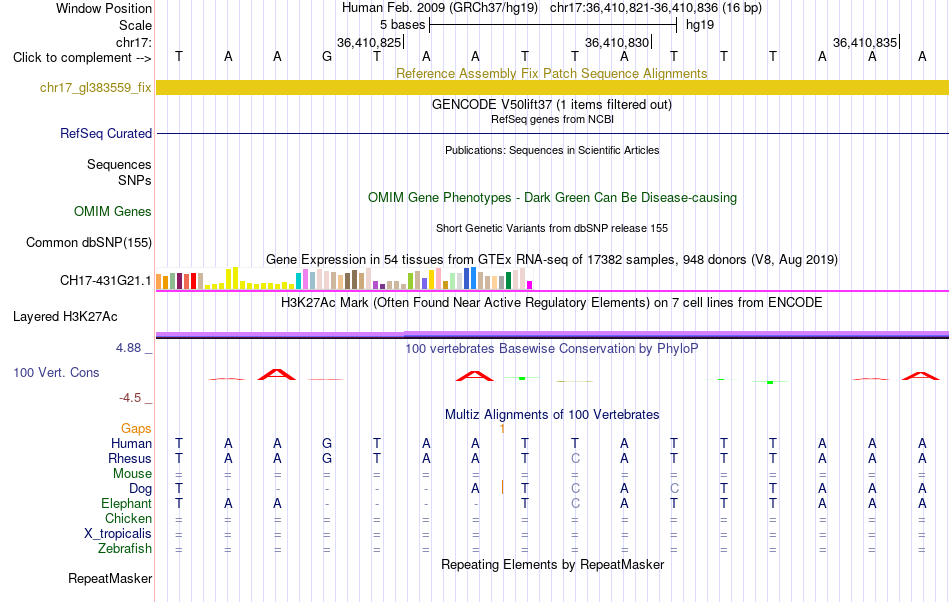Click the 'G' base in complement sequence row
The height and width of the screenshot is (602, 950).
coord(327,57)
